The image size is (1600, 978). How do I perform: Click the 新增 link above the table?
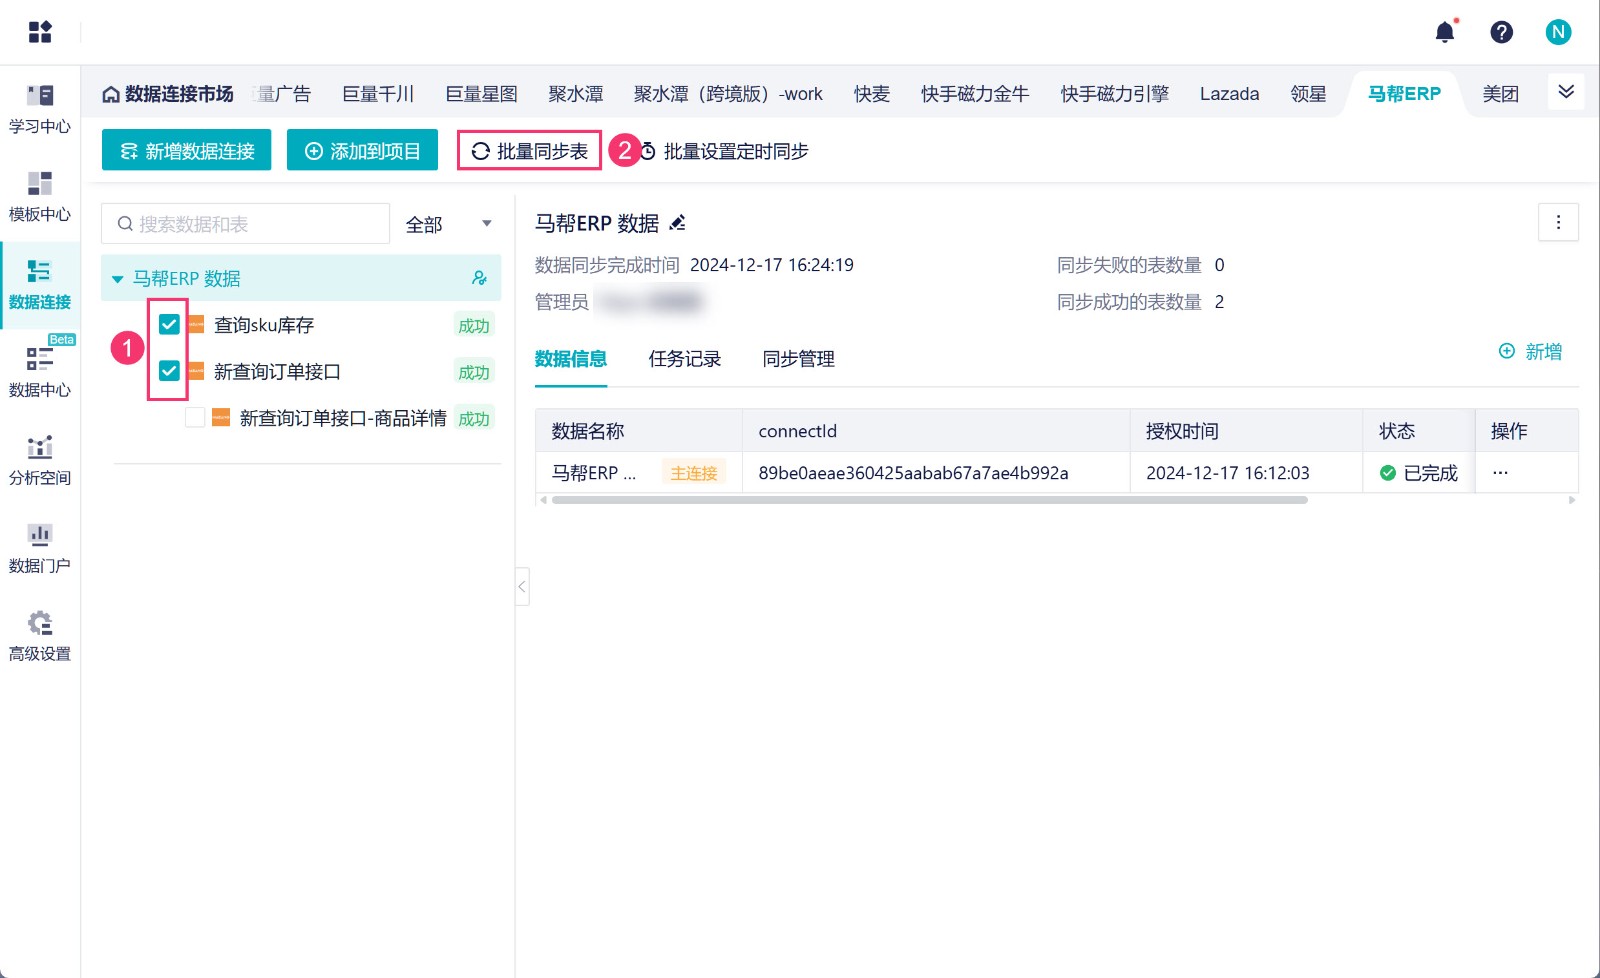(1530, 352)
